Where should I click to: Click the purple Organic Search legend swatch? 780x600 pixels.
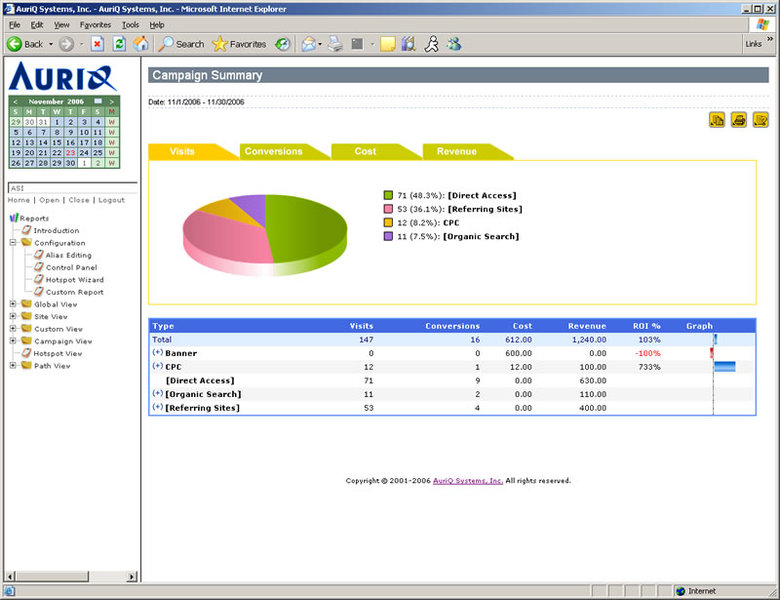[389, 236]
